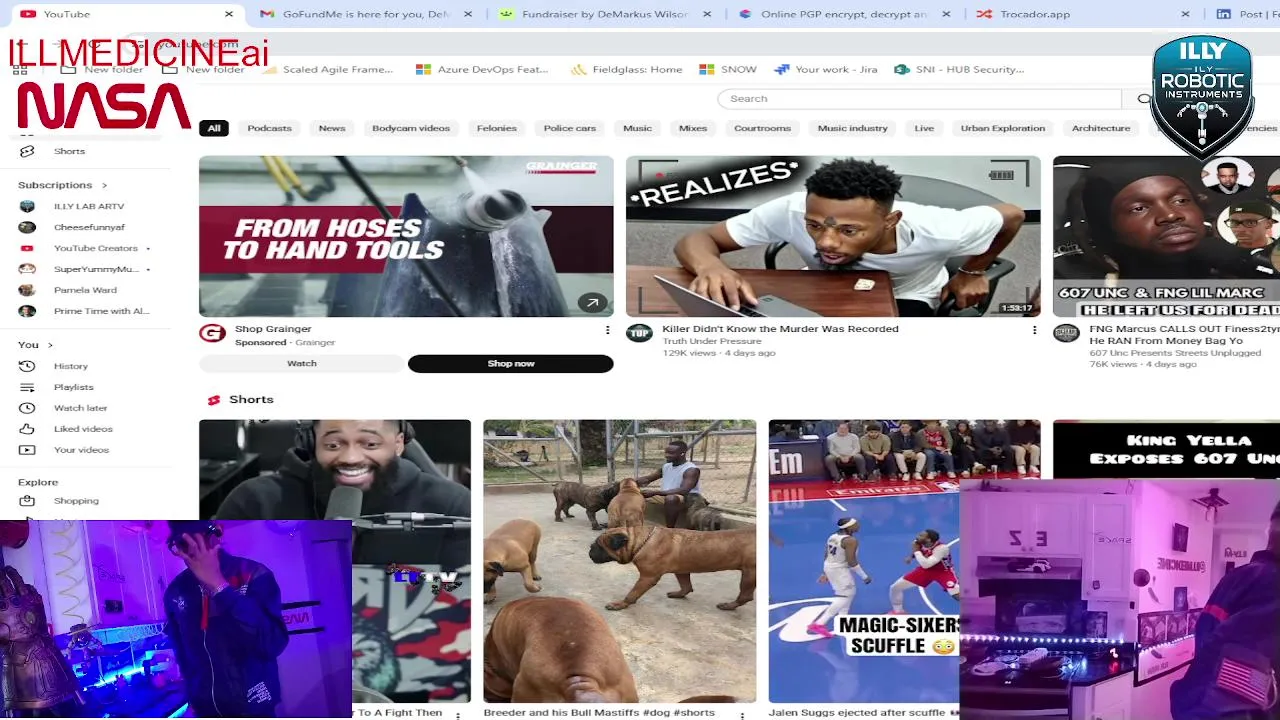
Task: Open the 607 UNC & FNG Lil Marc thumbnail
Action: click(1166, 236)
